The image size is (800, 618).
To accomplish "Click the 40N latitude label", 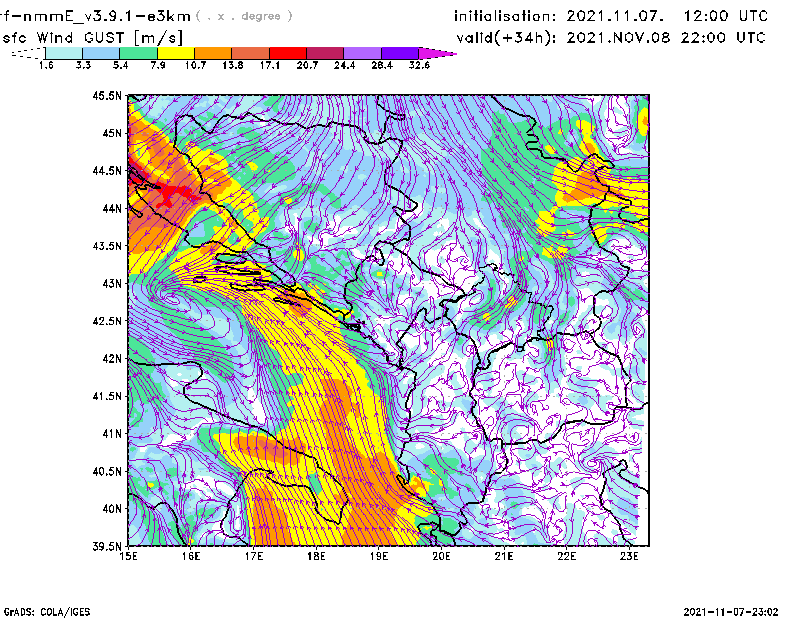I will [112, 509].
